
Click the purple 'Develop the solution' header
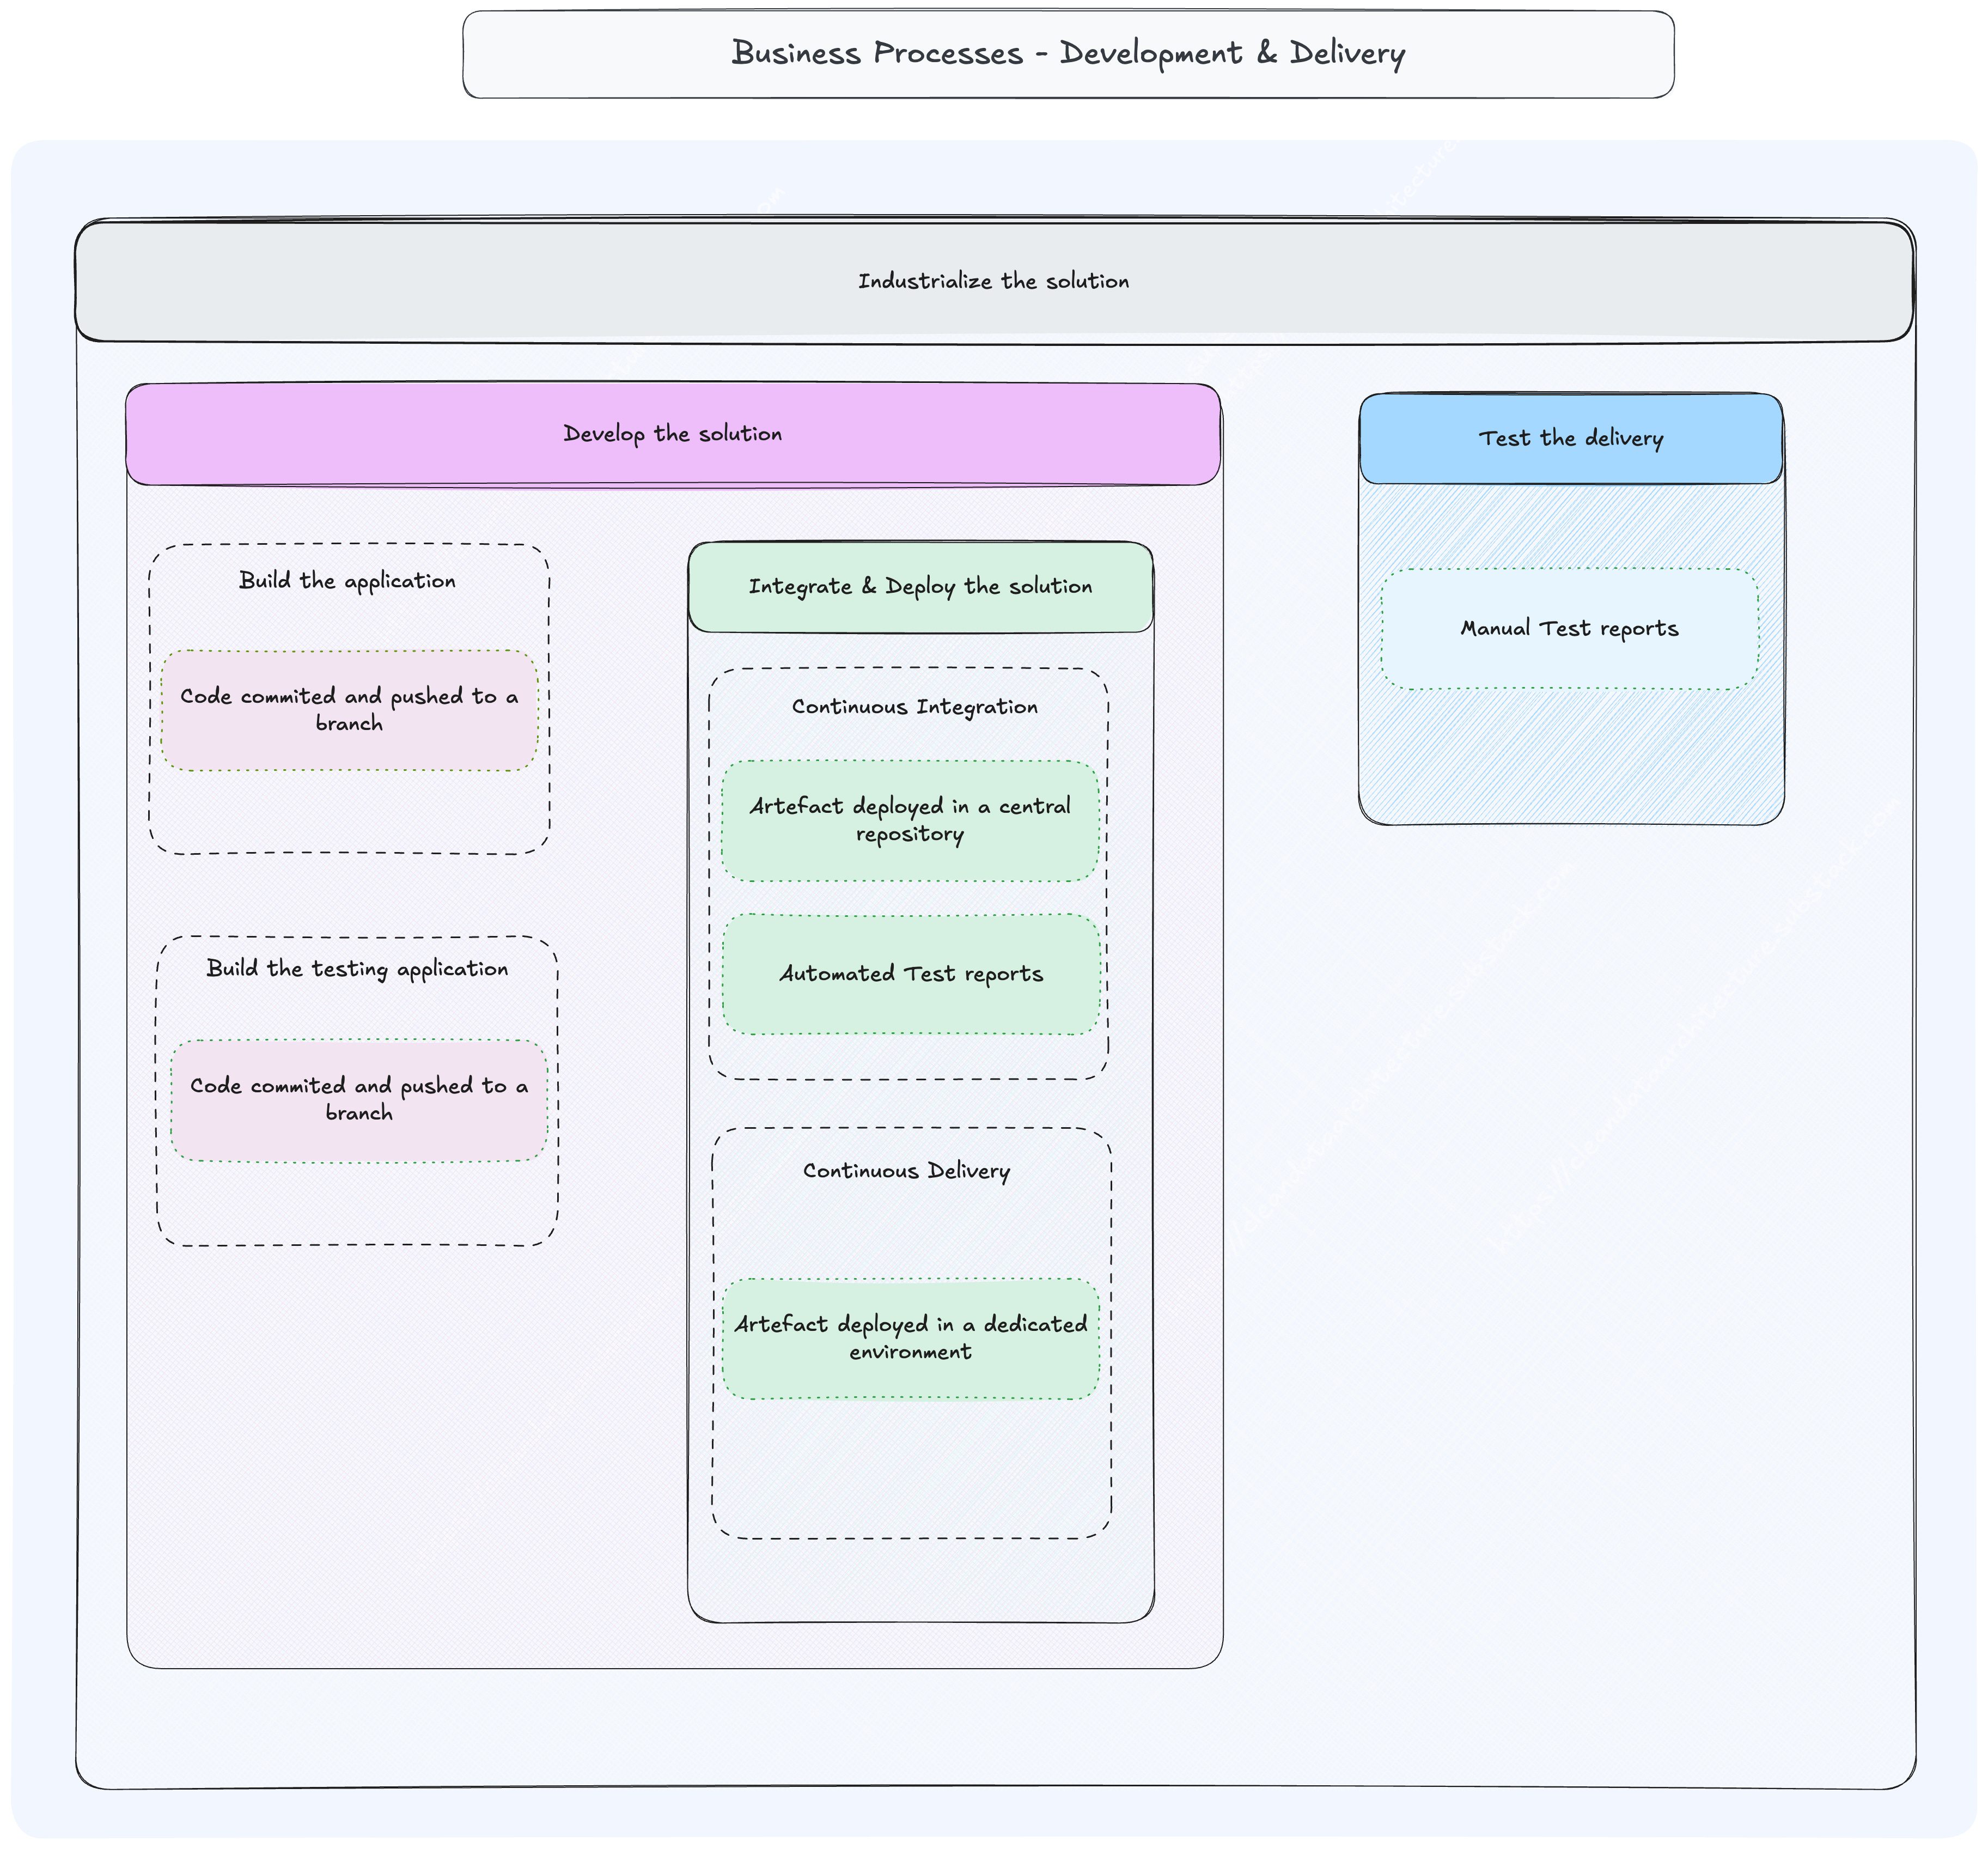(672, 434)
